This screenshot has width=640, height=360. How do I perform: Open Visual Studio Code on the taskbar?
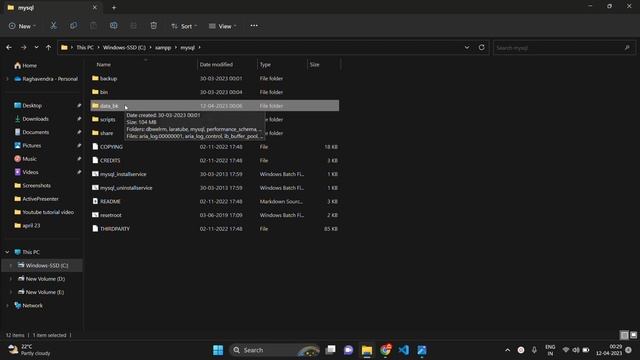(404, 350)
